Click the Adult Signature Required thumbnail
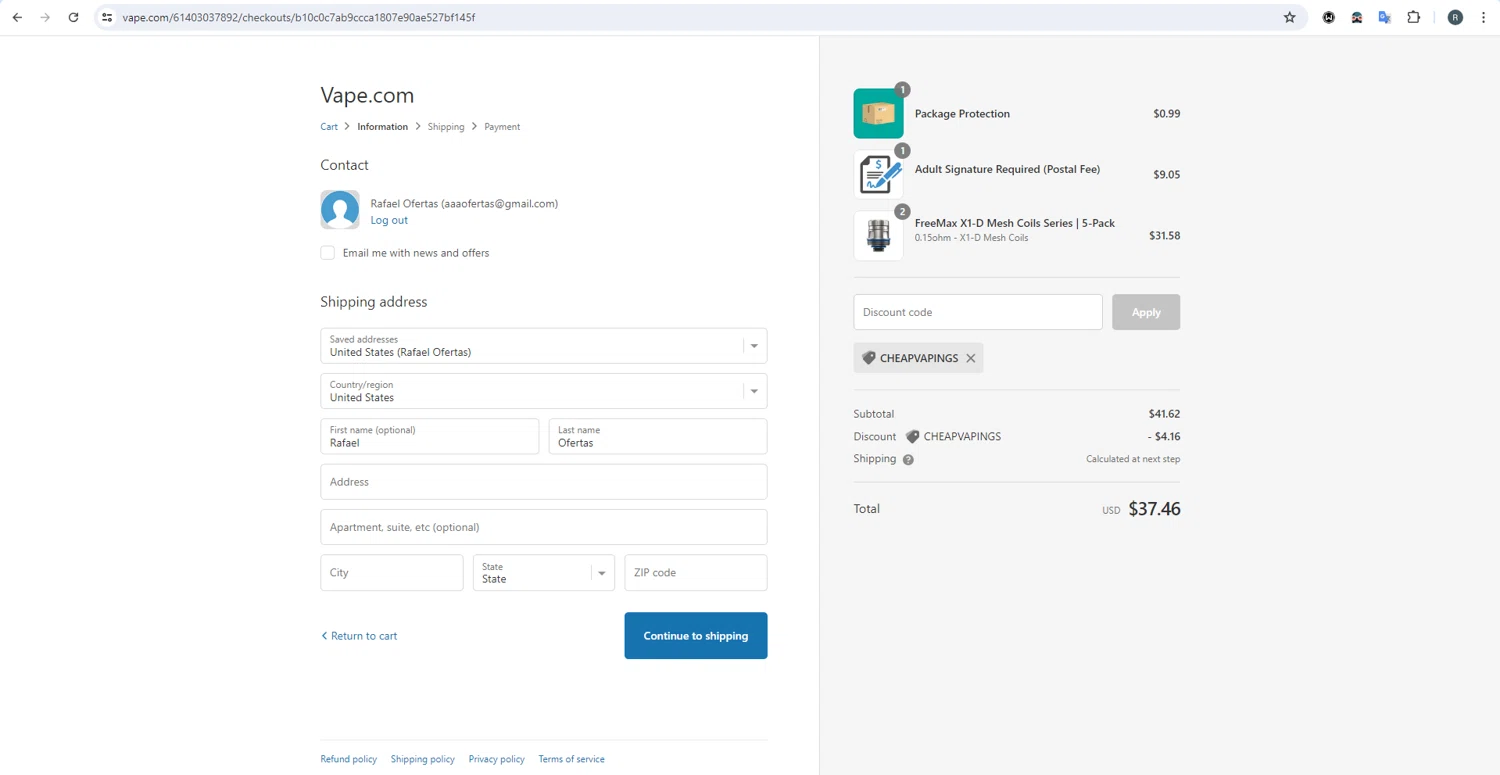Viewport: 1500px width, 775px height. 878,174
